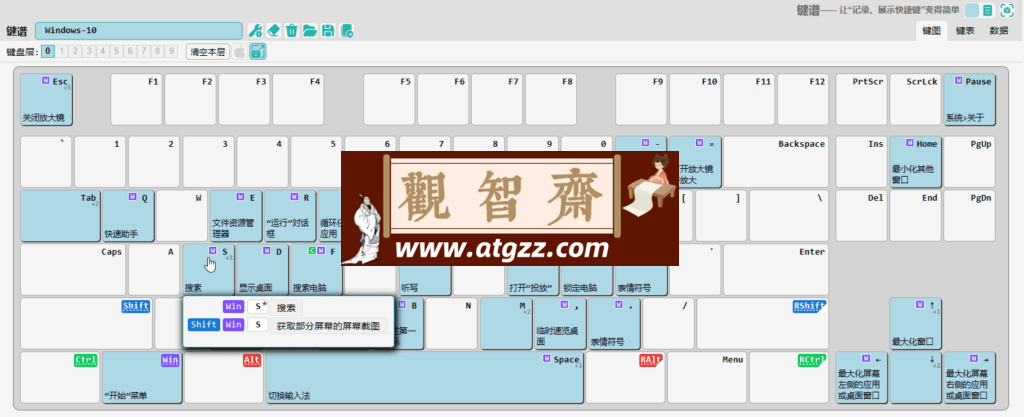
Task: Click the R key “运行”对话框
Action: tap(291, 216)
